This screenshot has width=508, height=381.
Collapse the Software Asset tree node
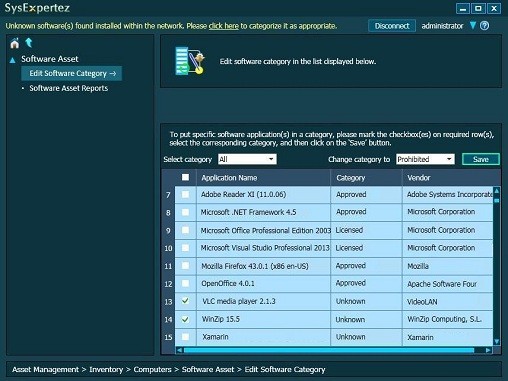click(13, 60)
